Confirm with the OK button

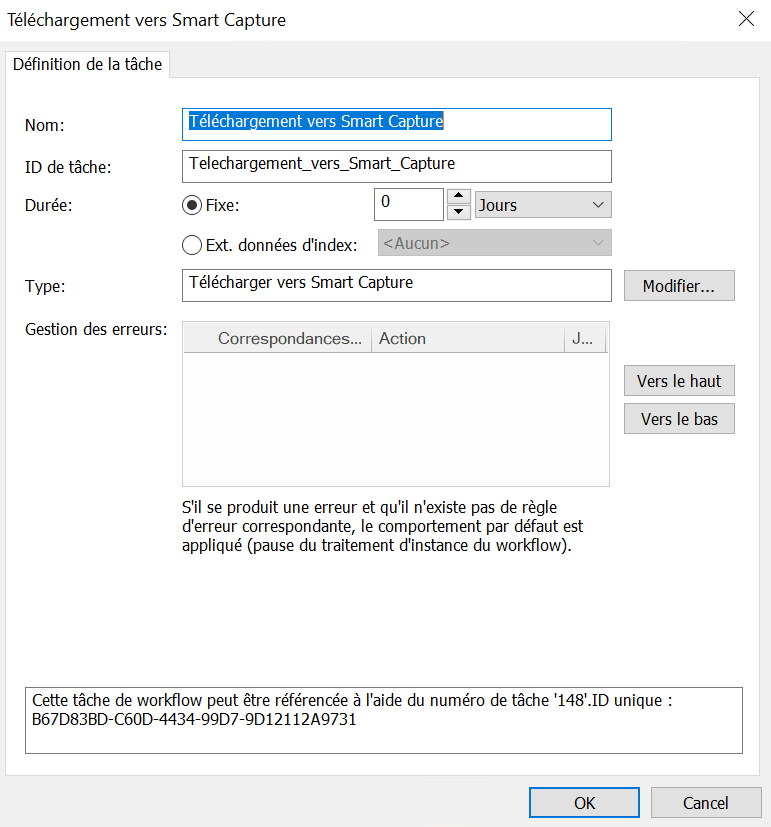coord(584,803)
